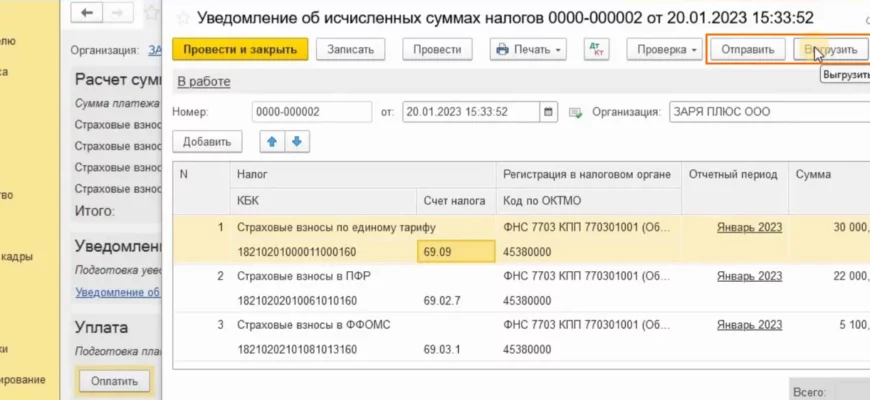The height and width of the screenshot is (400, 870).
Task: Open the Дт/Кт postings icon
Action: click(596, 49)
